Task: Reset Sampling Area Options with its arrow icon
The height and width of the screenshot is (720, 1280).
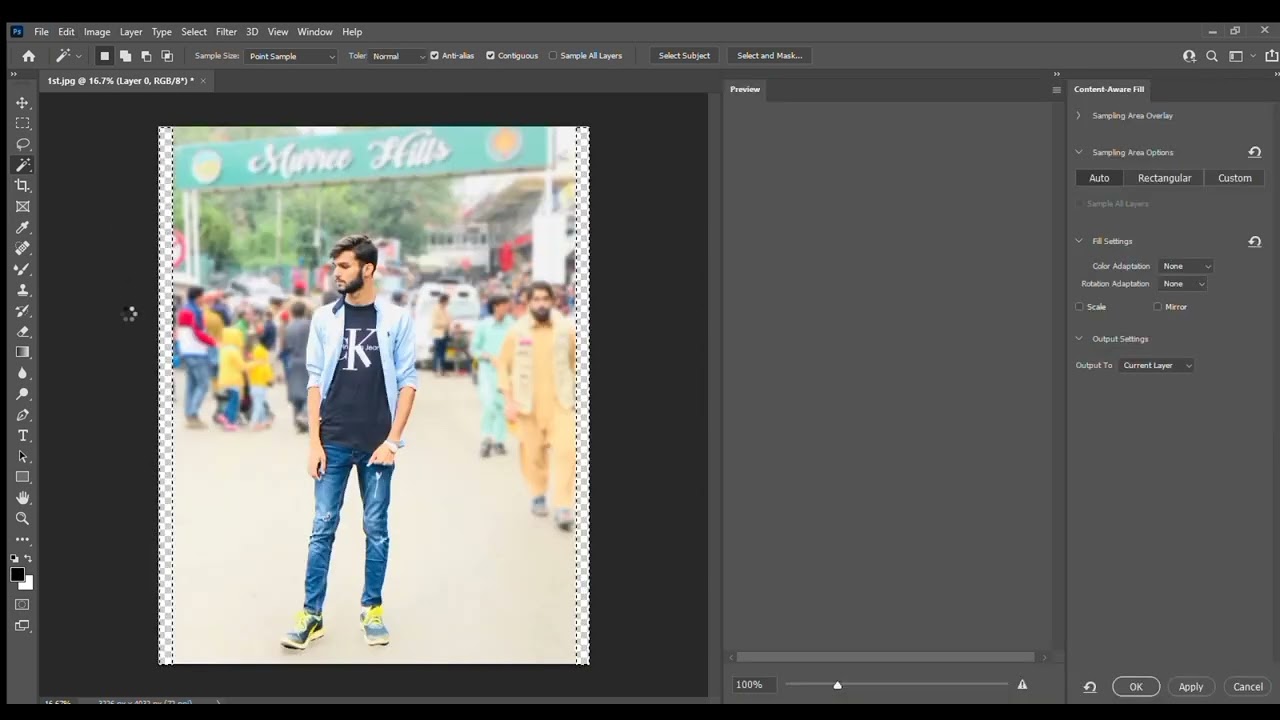Action: (x=1254, y=152)
